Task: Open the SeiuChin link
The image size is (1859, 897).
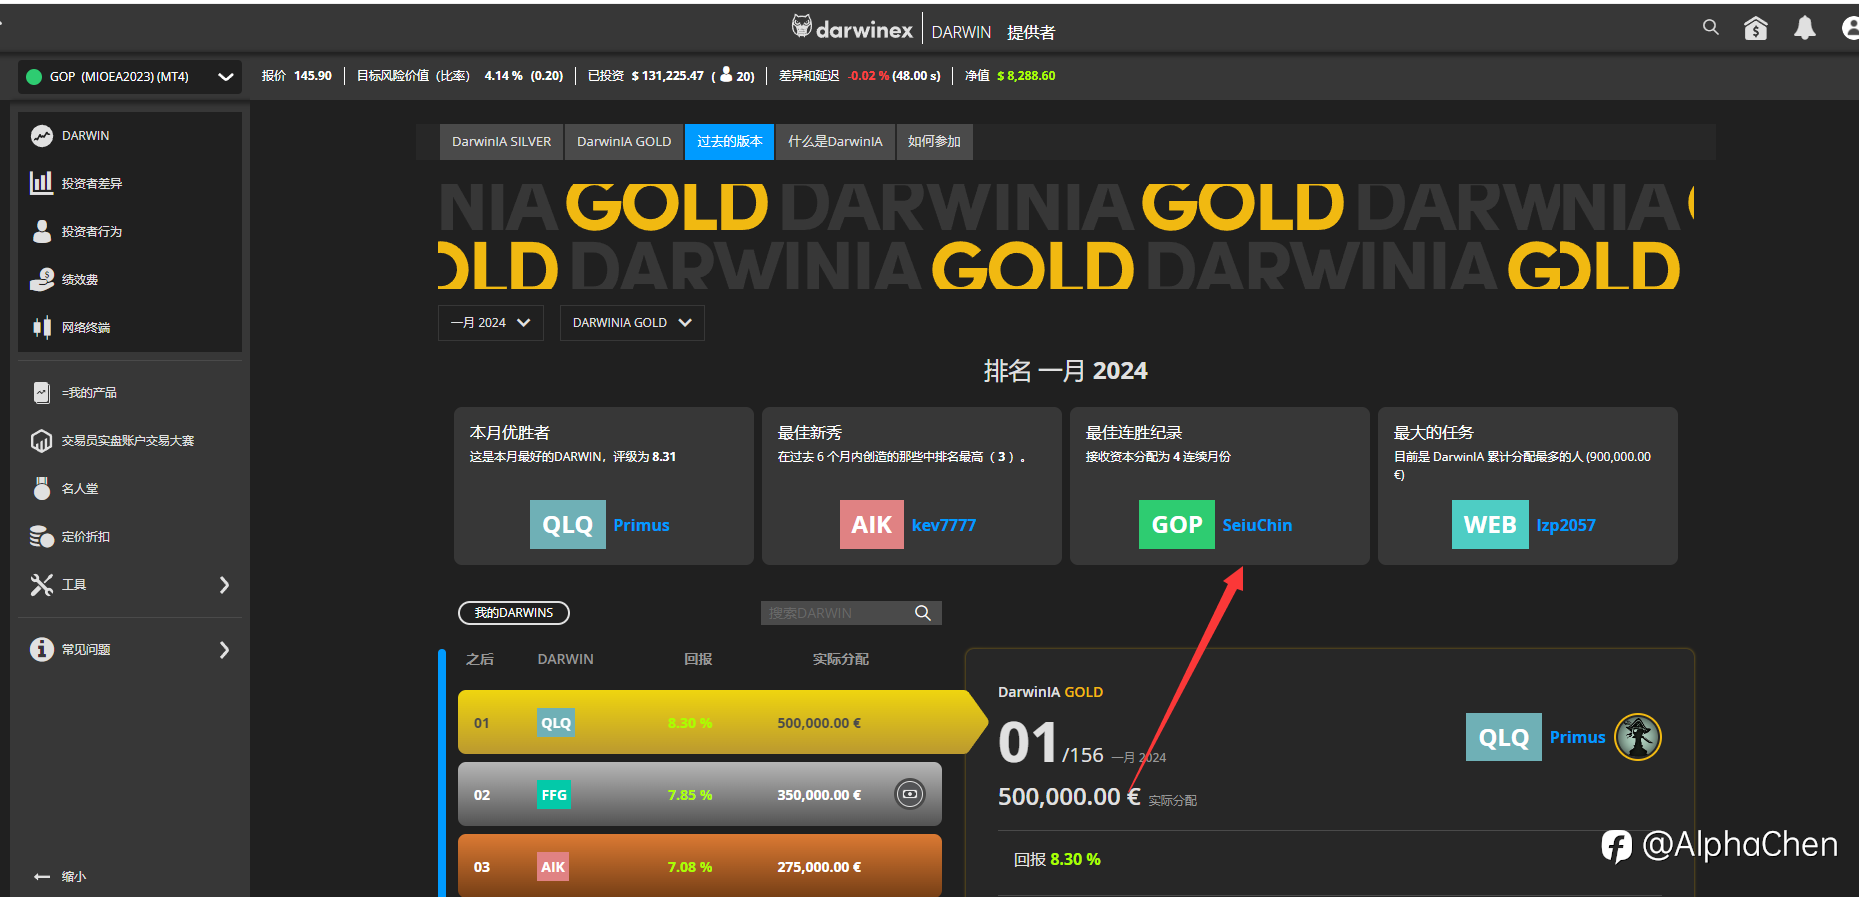Action: 1257,525
